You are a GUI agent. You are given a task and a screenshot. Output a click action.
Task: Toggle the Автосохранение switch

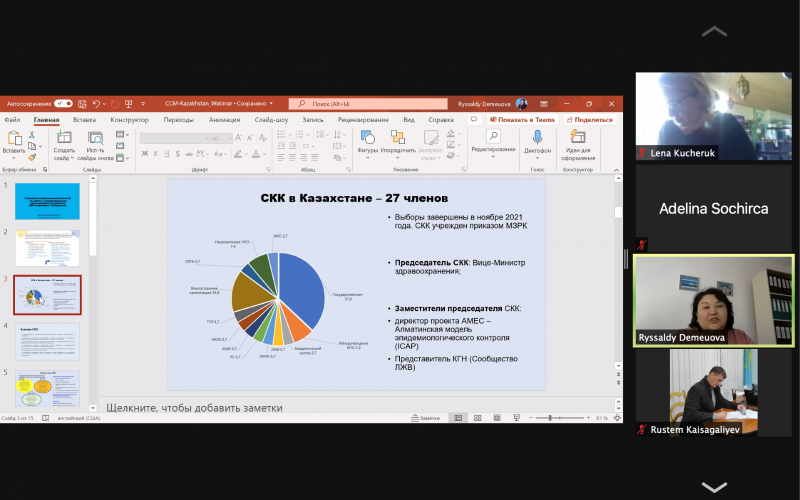click(x=63, y=103)
